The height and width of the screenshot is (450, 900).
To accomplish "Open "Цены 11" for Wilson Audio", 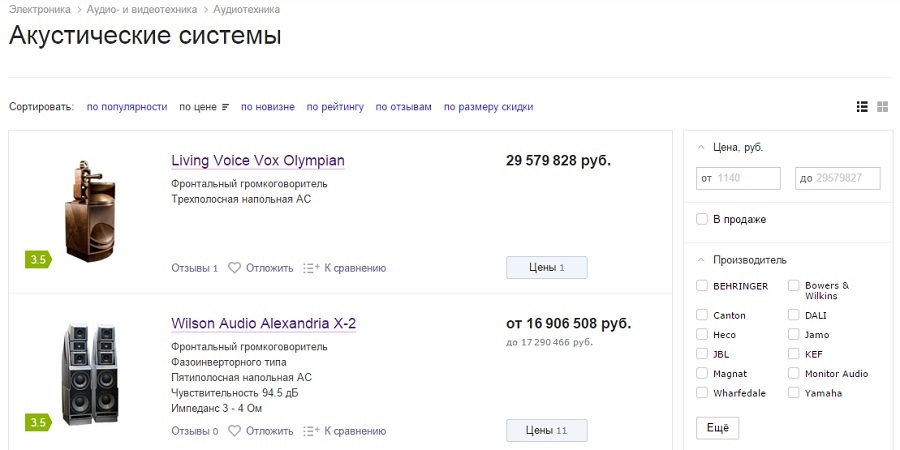I will (547, 431).
